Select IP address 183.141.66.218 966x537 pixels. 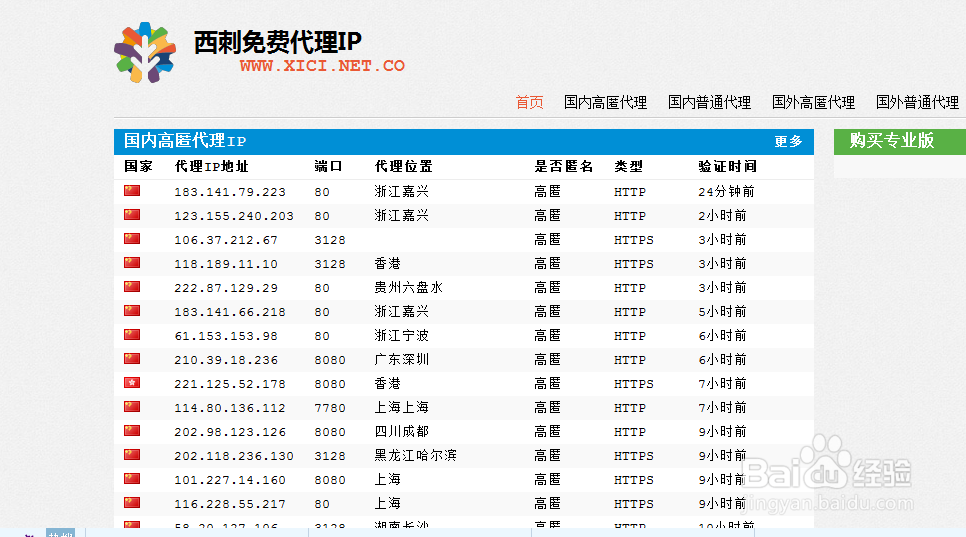coord(230,312)
